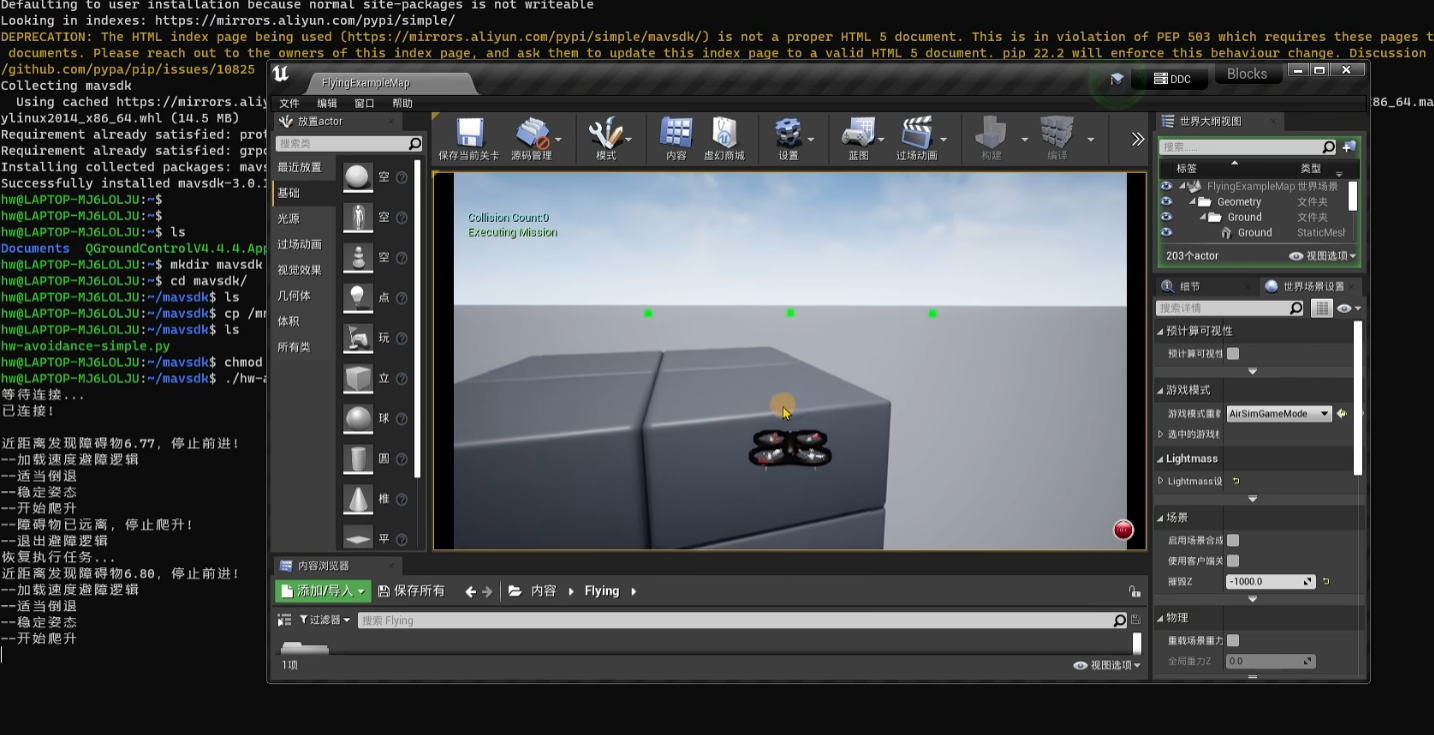Open the Build (构建) options dropdown arrow
Image resolution: width=1434 pixels, height=735 pixels.
pos(1025,140)
